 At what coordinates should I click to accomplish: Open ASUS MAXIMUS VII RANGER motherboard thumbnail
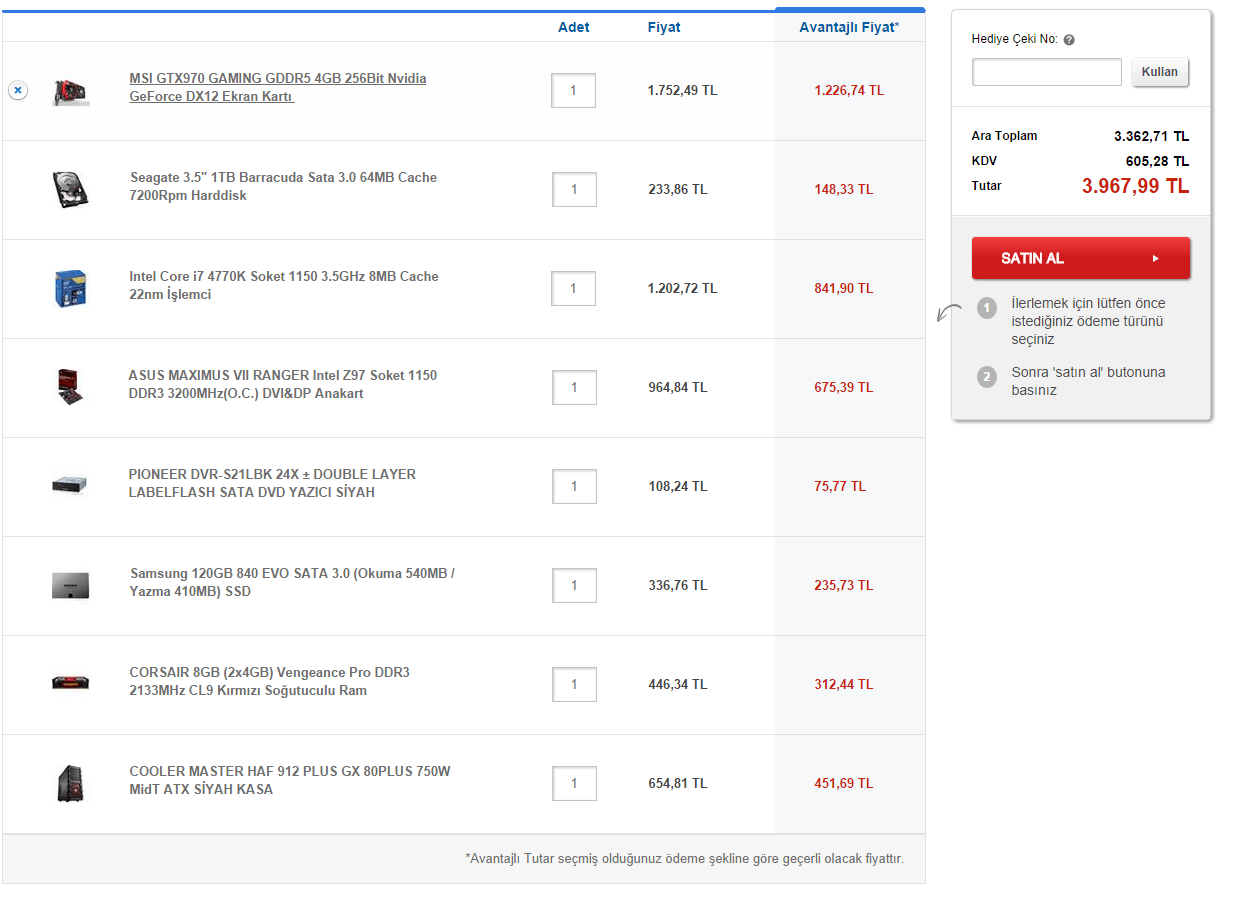point(70,387)
